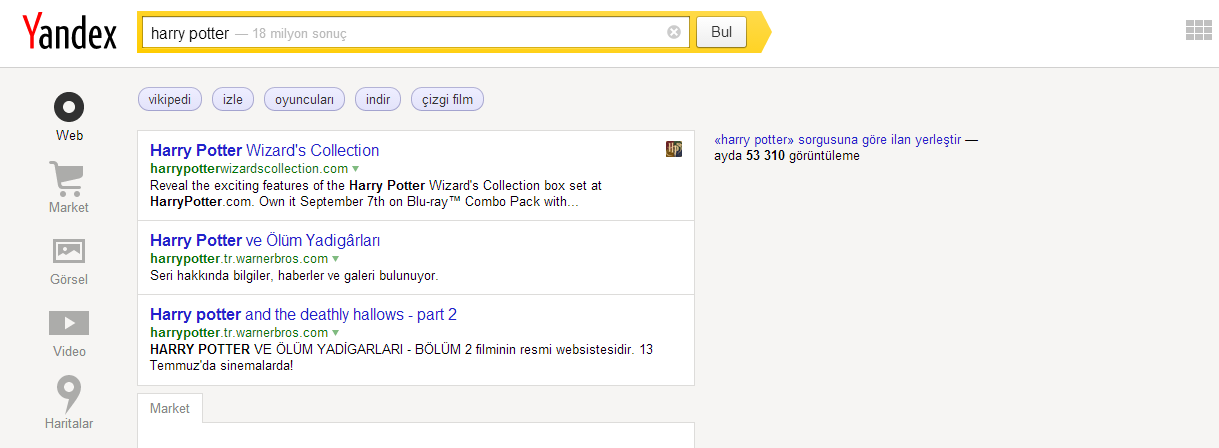Click the Yandex logo
1219x448 pixels.
pyautogui.click(x=69, y=32)
